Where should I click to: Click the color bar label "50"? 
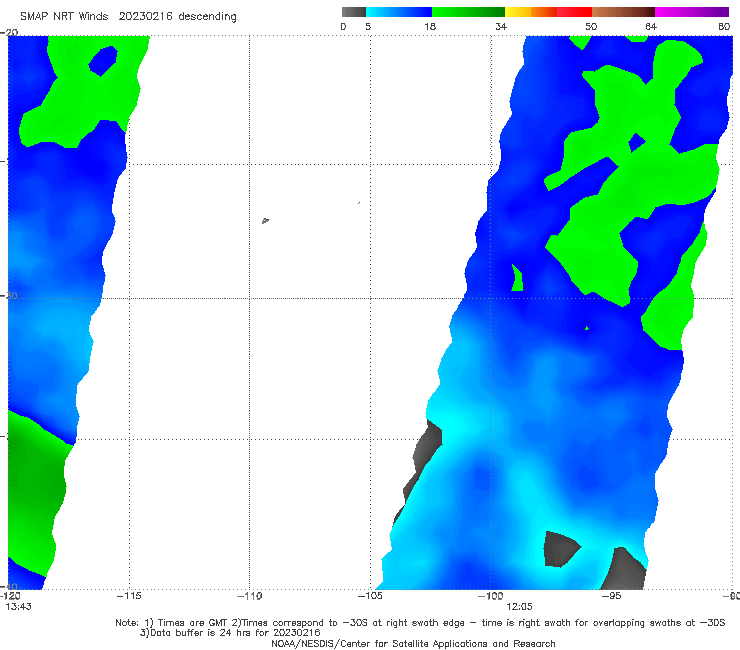pos(591,27)
